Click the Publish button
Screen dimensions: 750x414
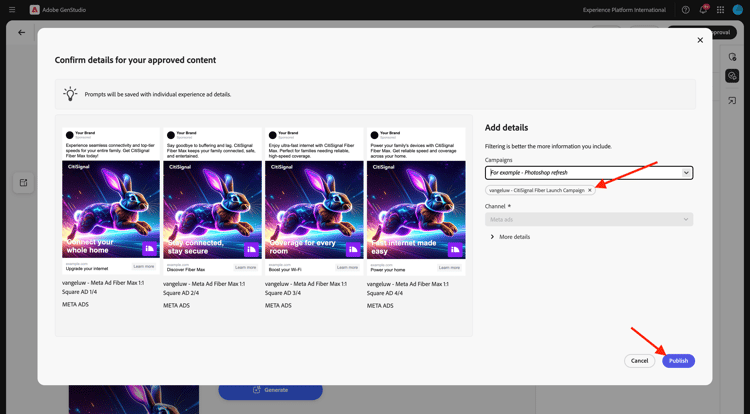click(678, 360)
